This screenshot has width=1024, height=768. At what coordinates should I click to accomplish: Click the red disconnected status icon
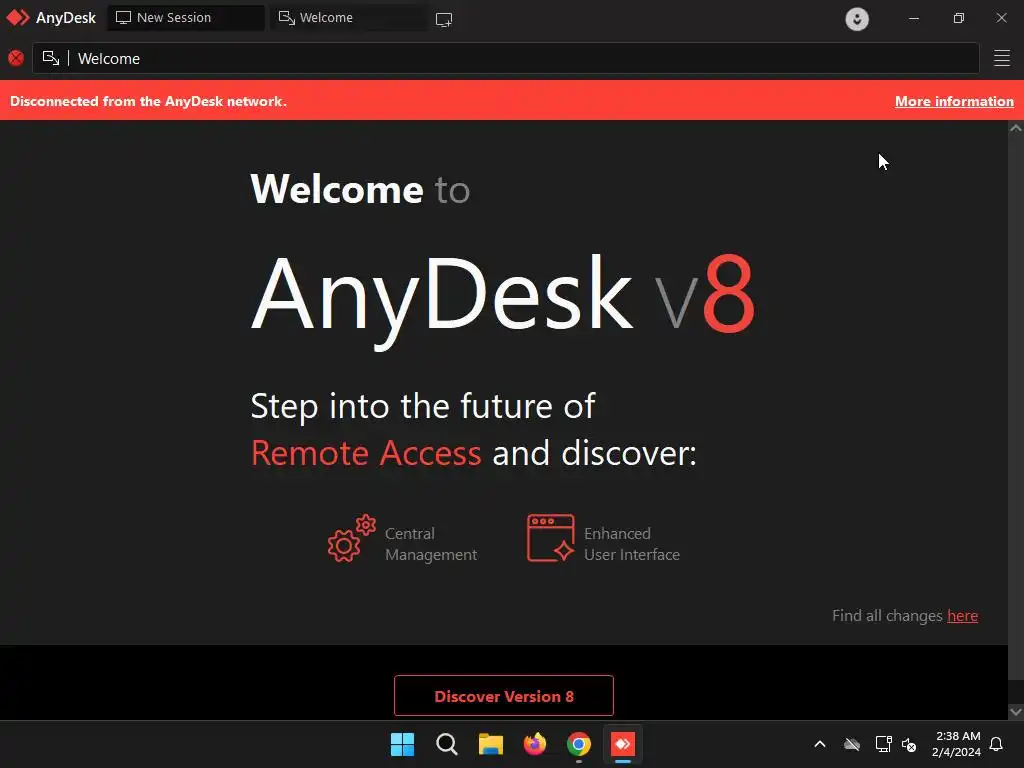pos(16,58)
